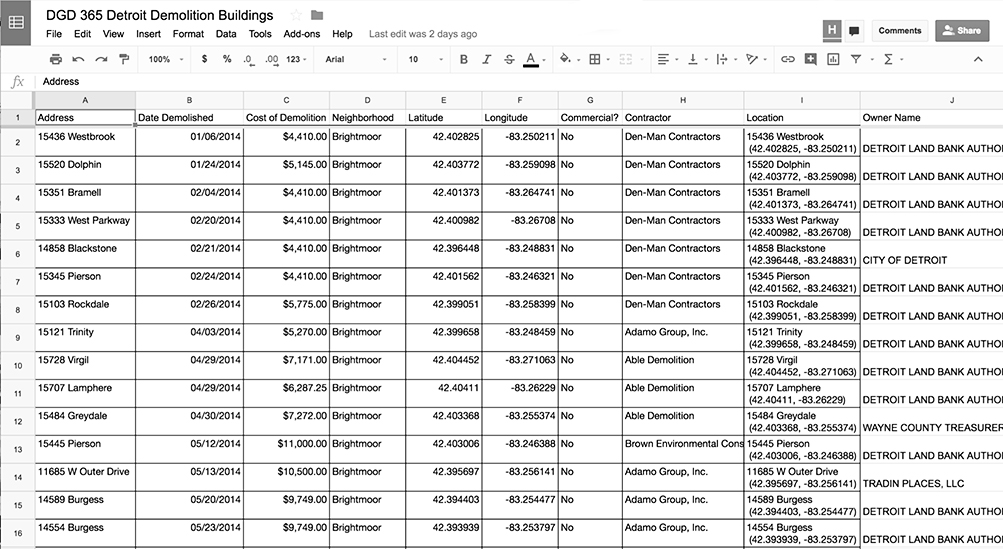Open the borders menu
The height and width of the screenshot is (549, 1003).
pyautogui.click(x=598, y=59)
